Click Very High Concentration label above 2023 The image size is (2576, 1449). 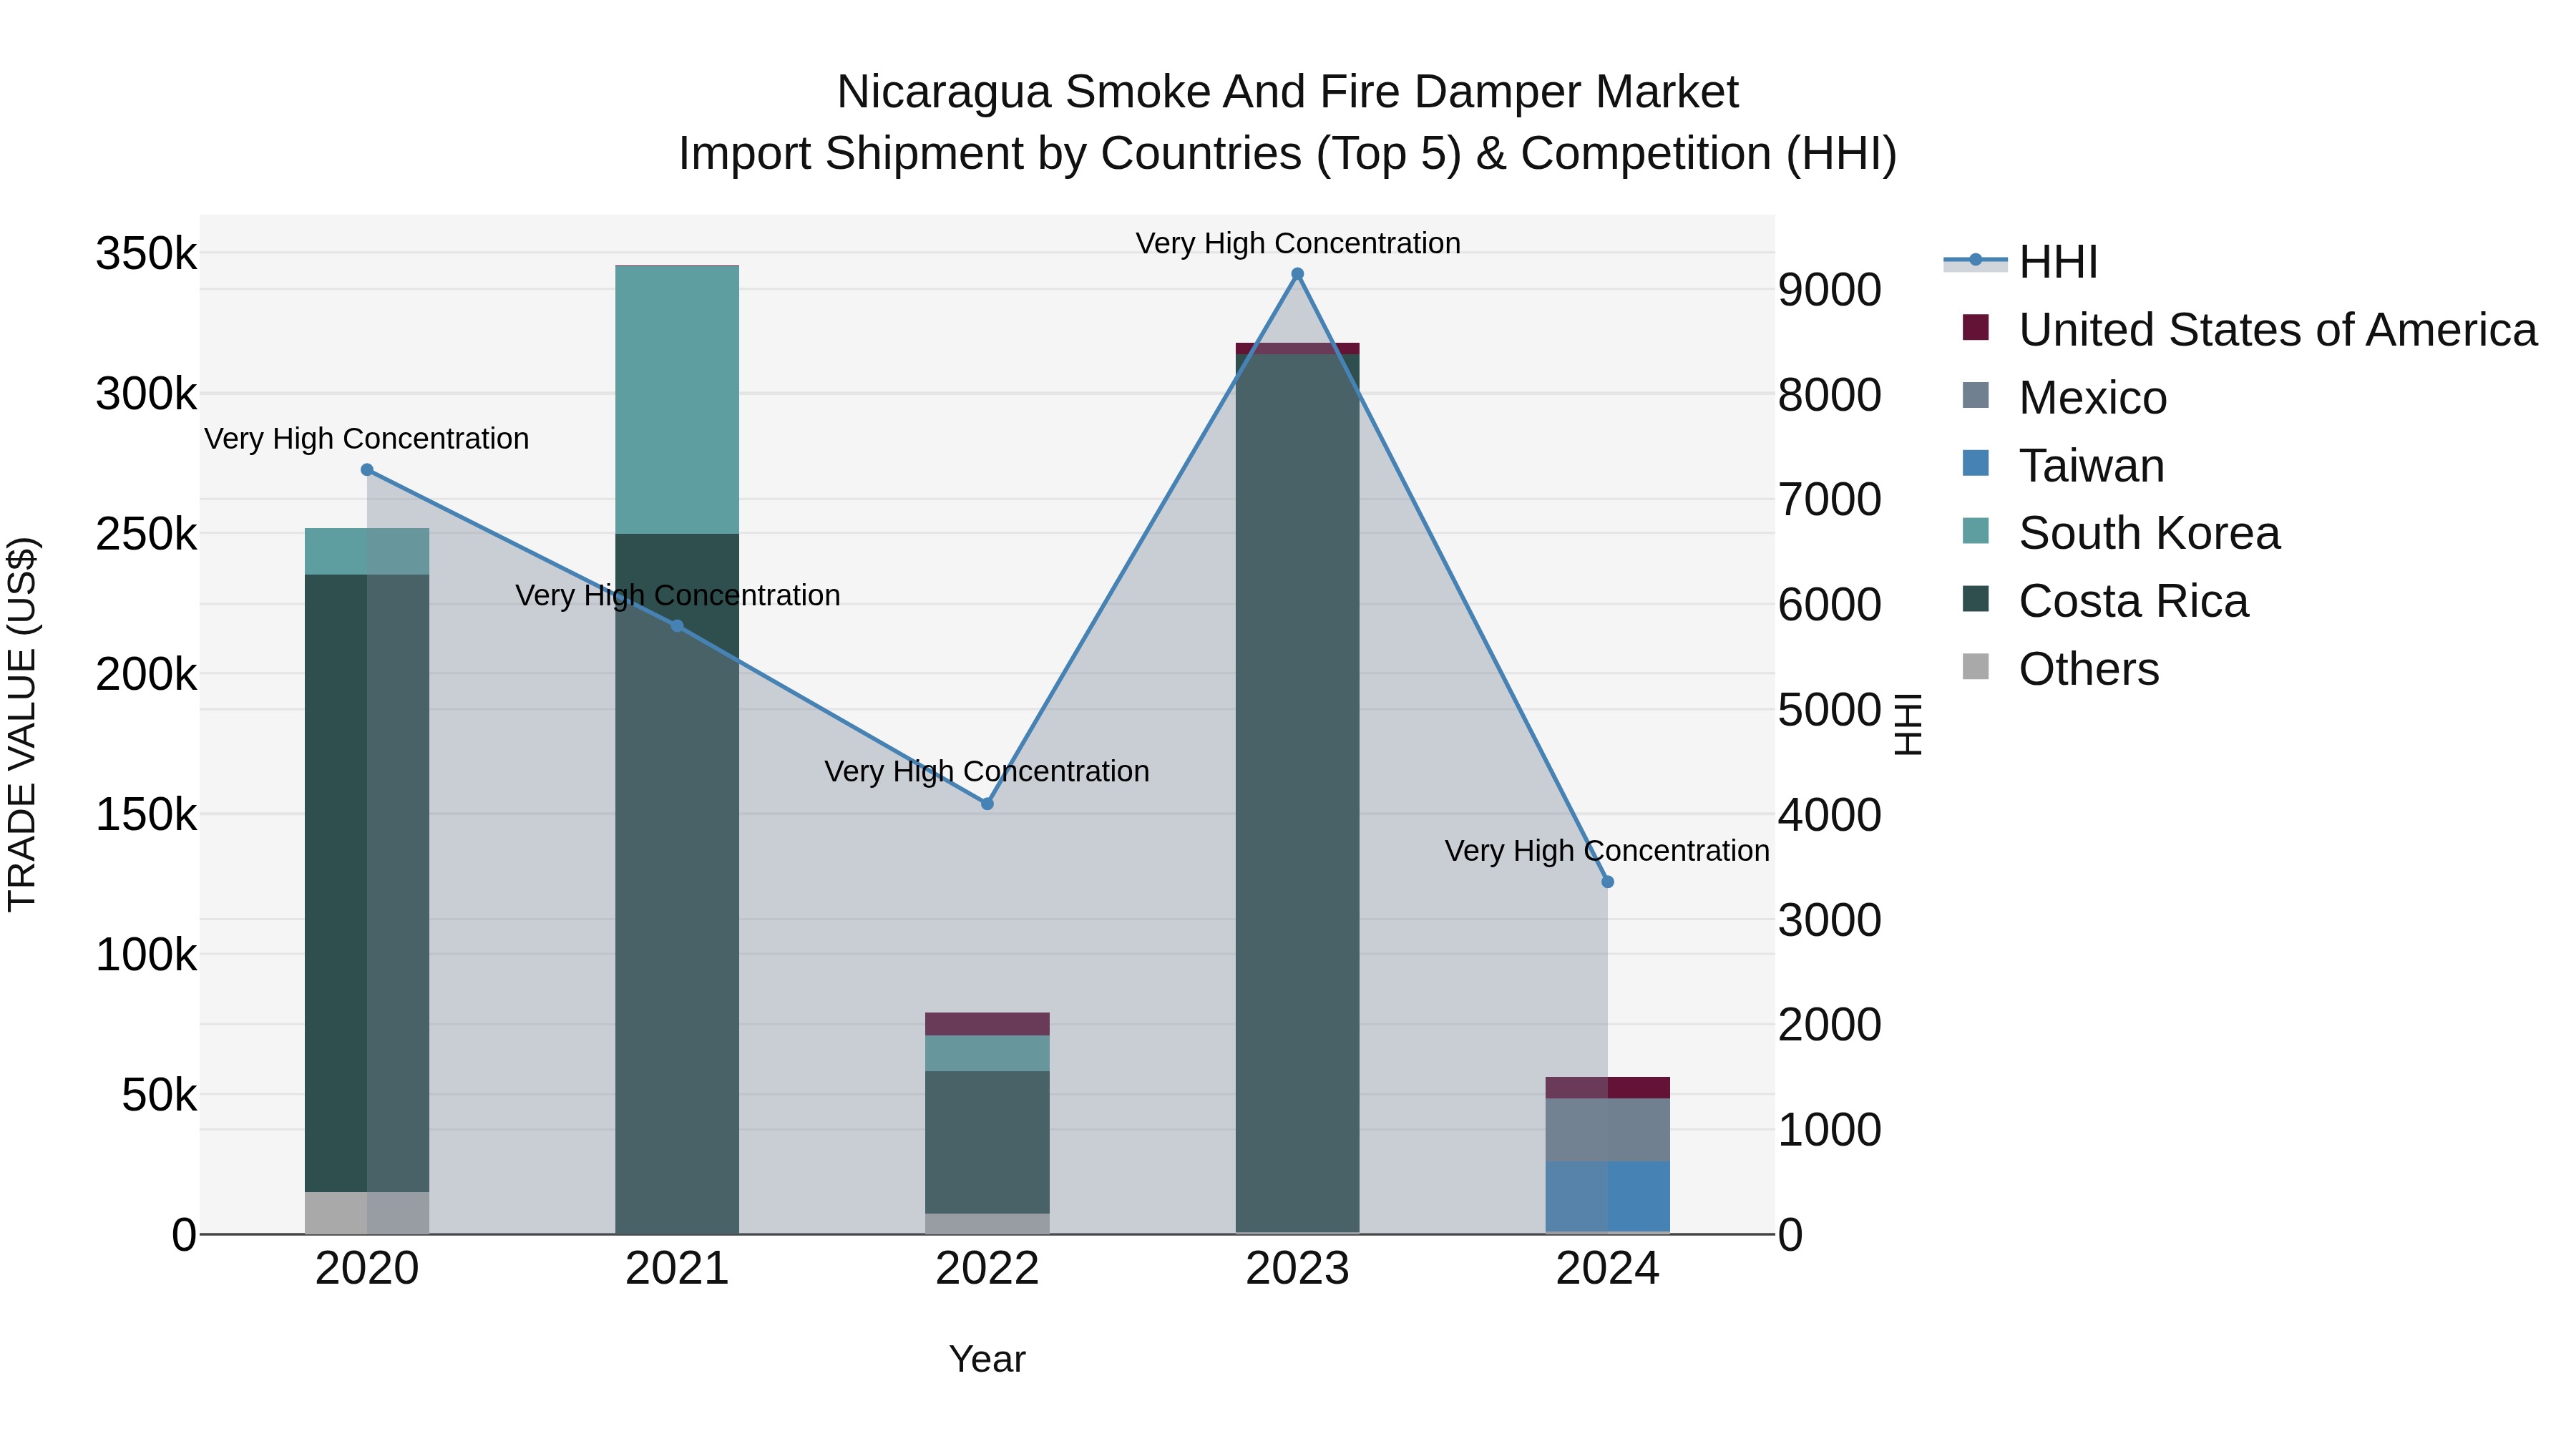[1298, 243]
